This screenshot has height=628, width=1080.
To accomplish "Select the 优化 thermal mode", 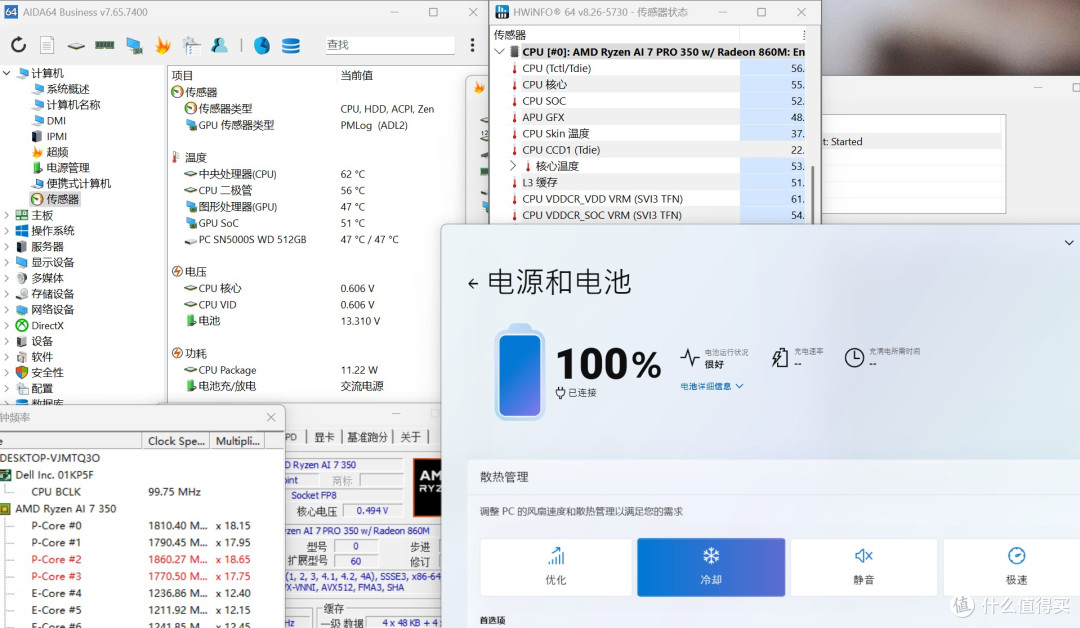I will point(556,567).
